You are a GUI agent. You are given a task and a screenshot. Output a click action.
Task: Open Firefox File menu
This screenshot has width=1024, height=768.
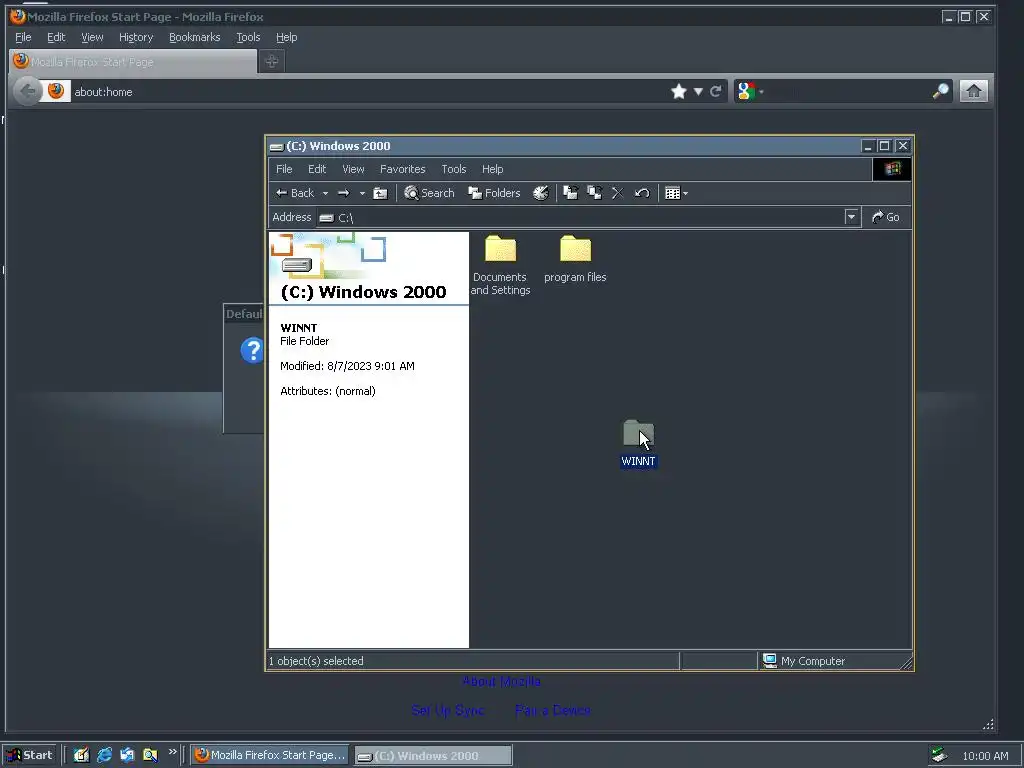(23, 37)
